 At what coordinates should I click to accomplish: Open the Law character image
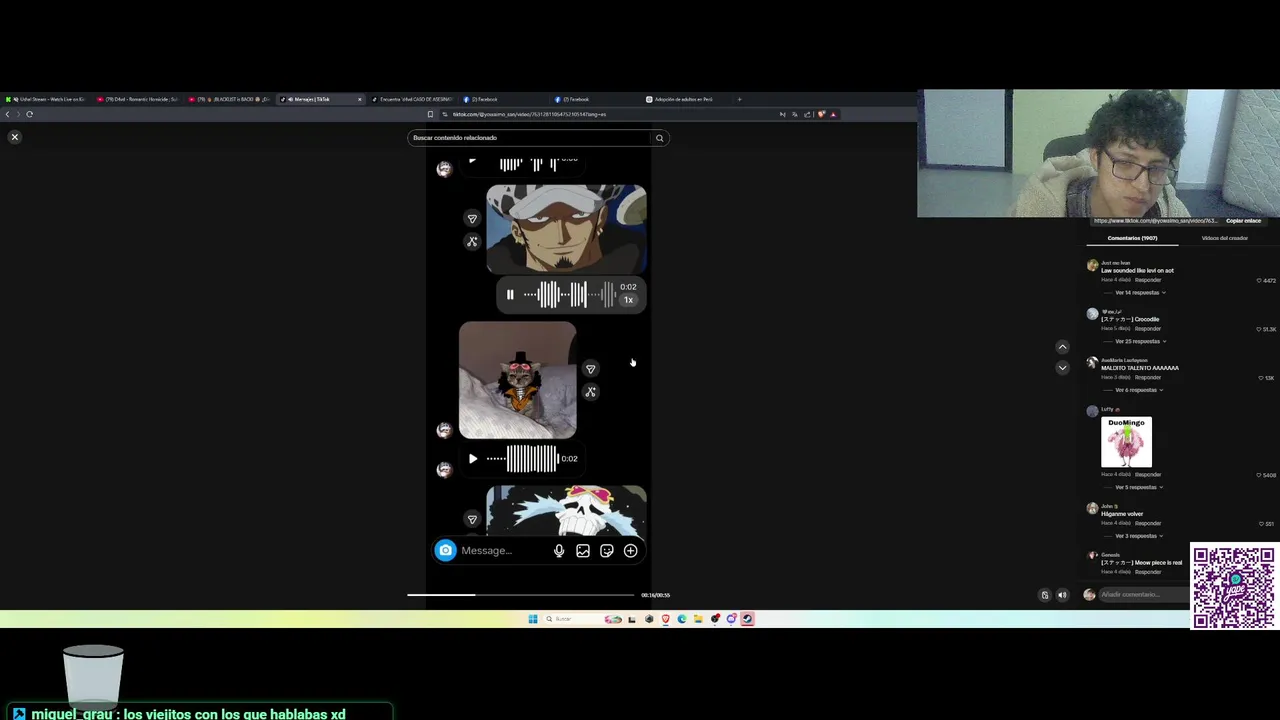(x=566, y=229)
